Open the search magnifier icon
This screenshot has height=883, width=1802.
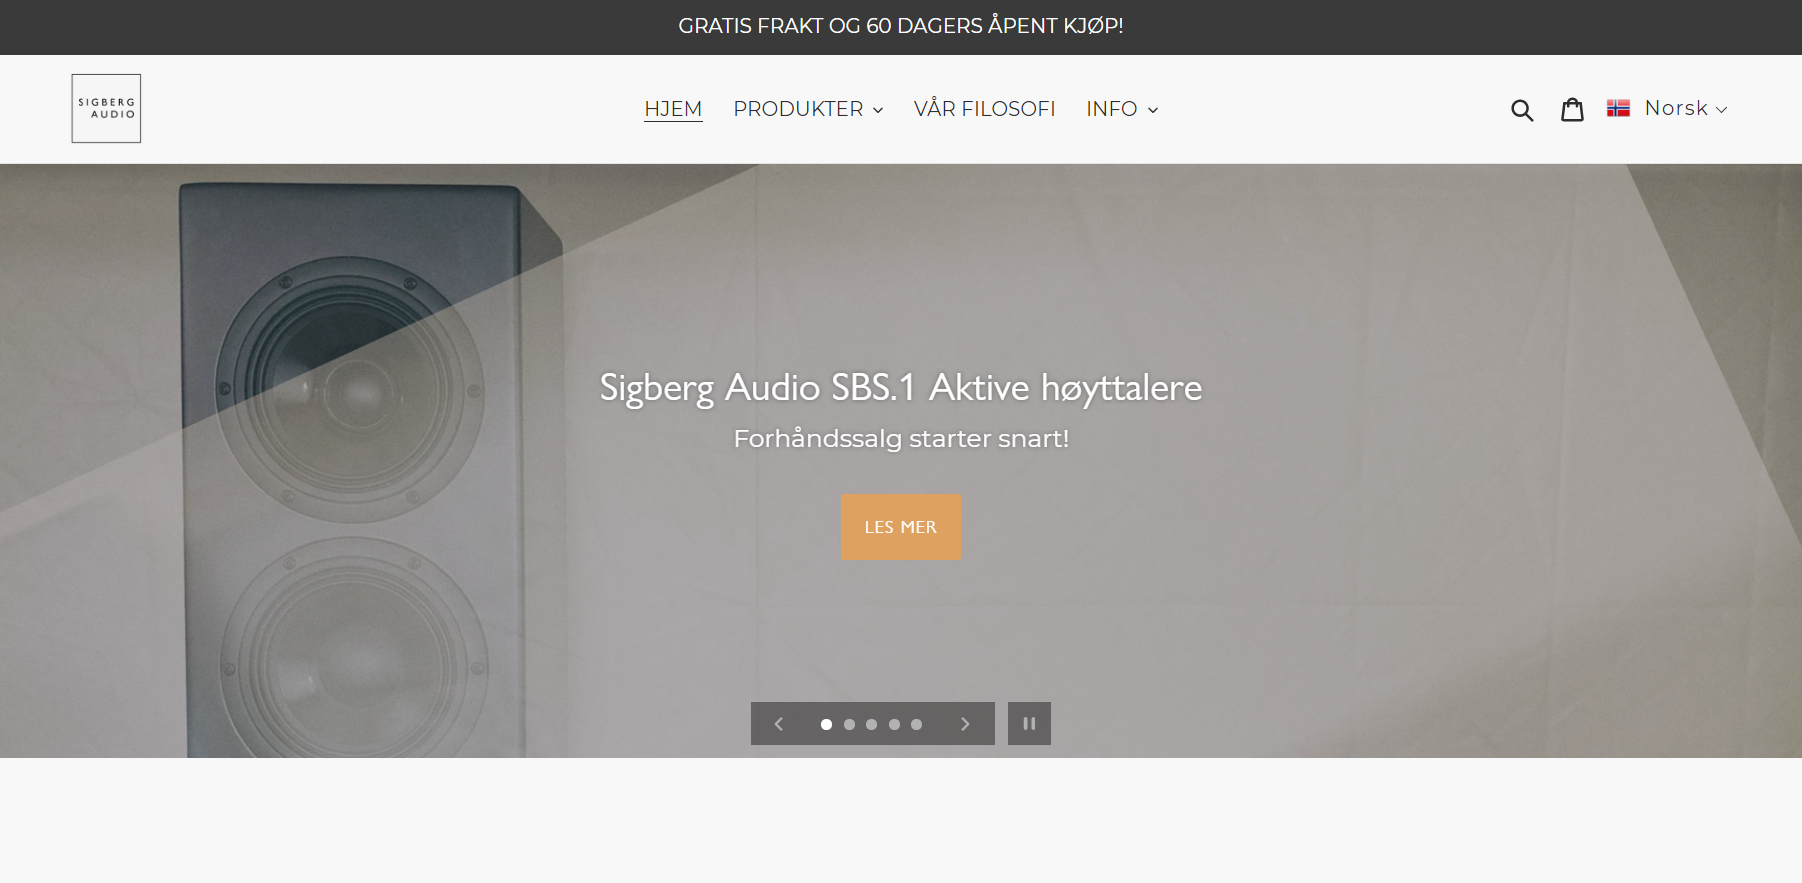(1522, 109)
